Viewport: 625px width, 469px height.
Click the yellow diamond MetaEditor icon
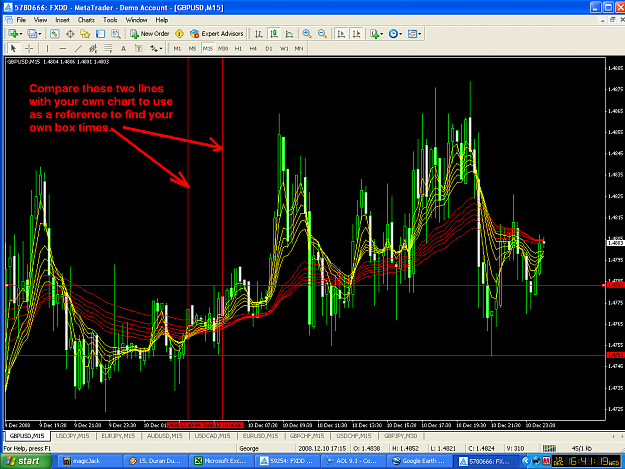point(179,34)
